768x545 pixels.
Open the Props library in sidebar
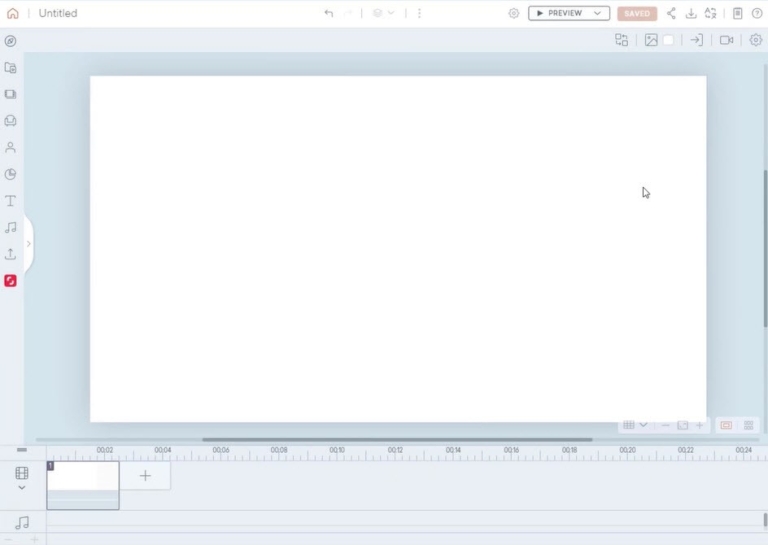click(10, 121)
